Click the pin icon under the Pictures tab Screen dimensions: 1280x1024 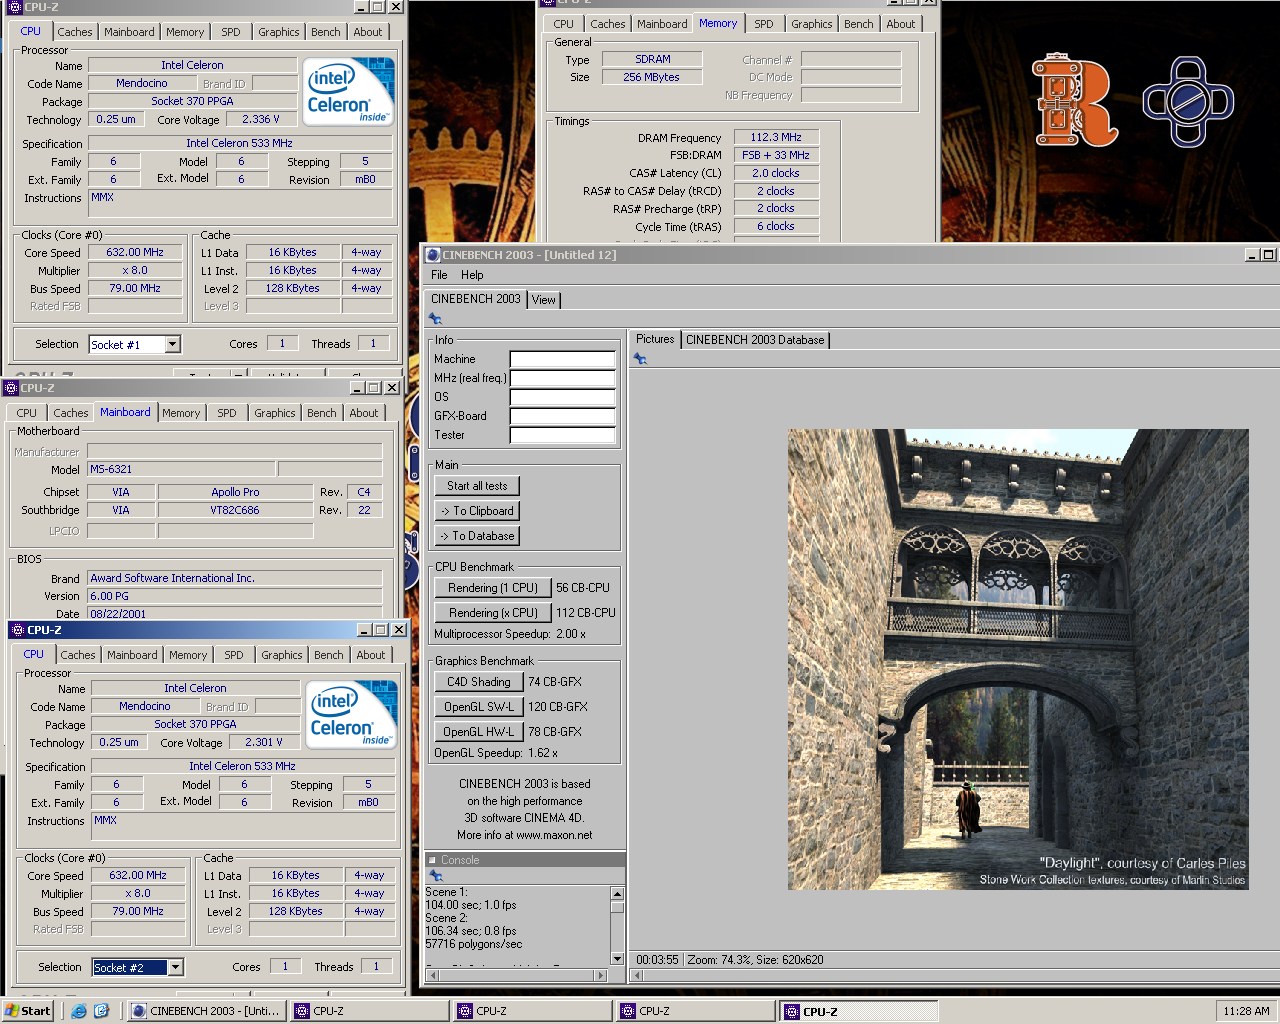pyautogui.click(x=640, y=359)
